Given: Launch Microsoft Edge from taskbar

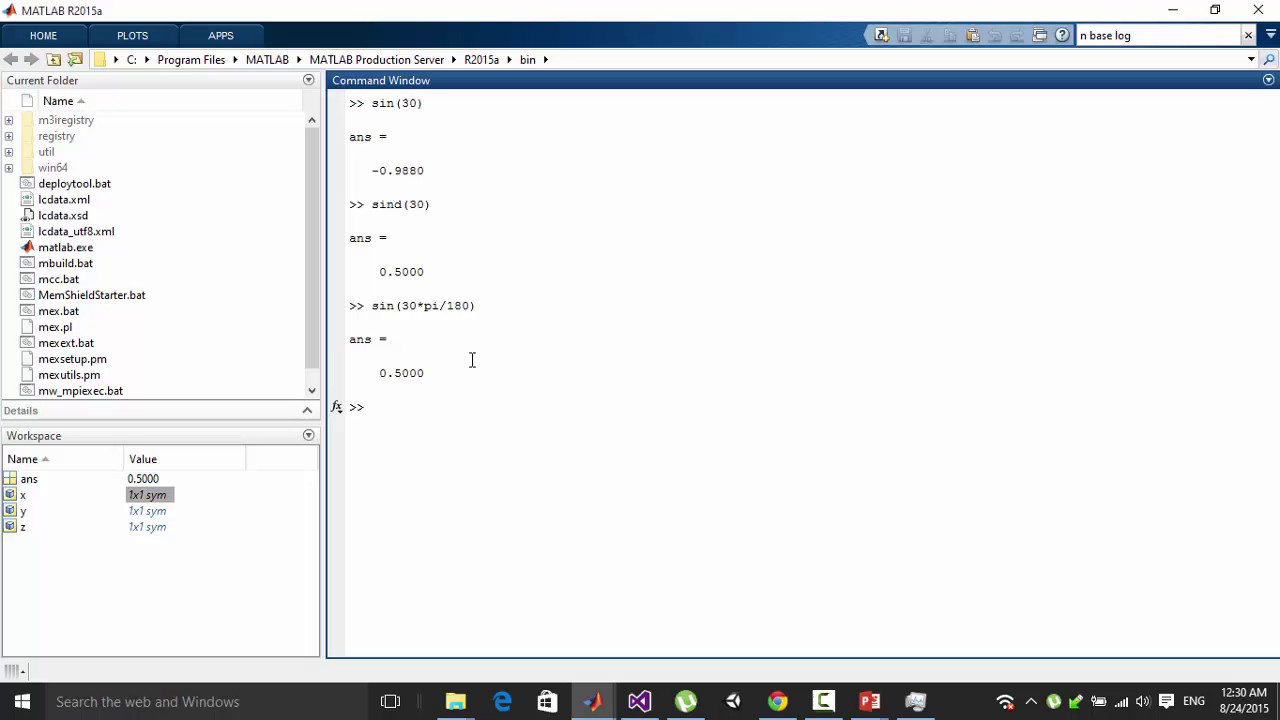Looking at the screenshot, I should point(502,701).
